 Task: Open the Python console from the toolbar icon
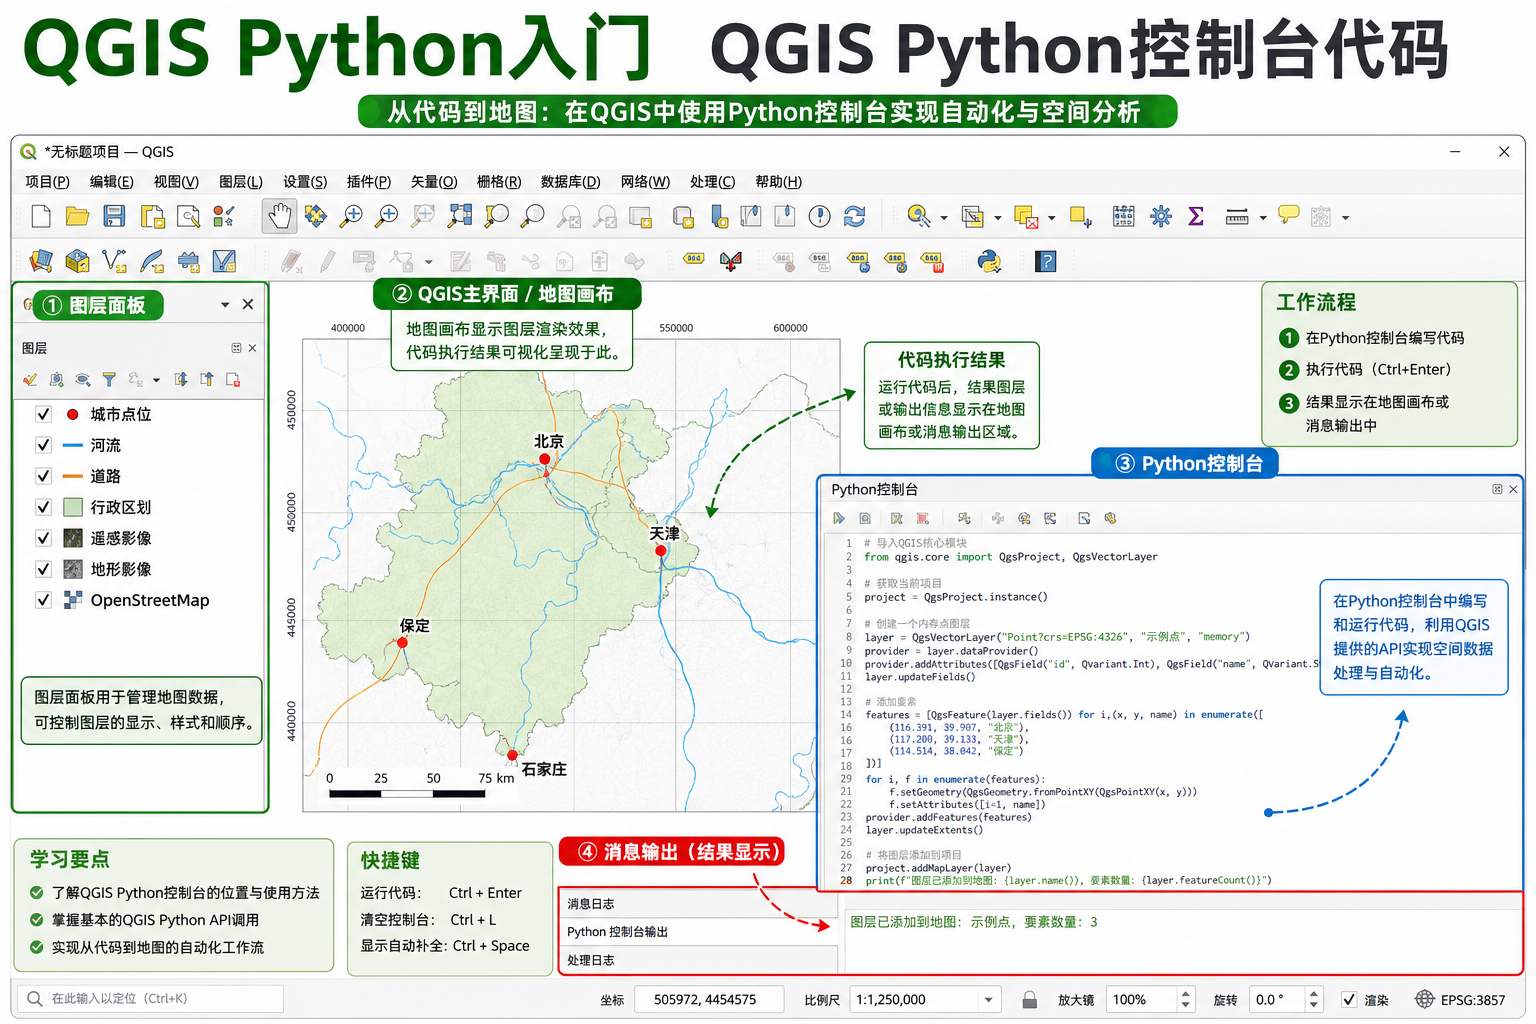click(989, 261)
